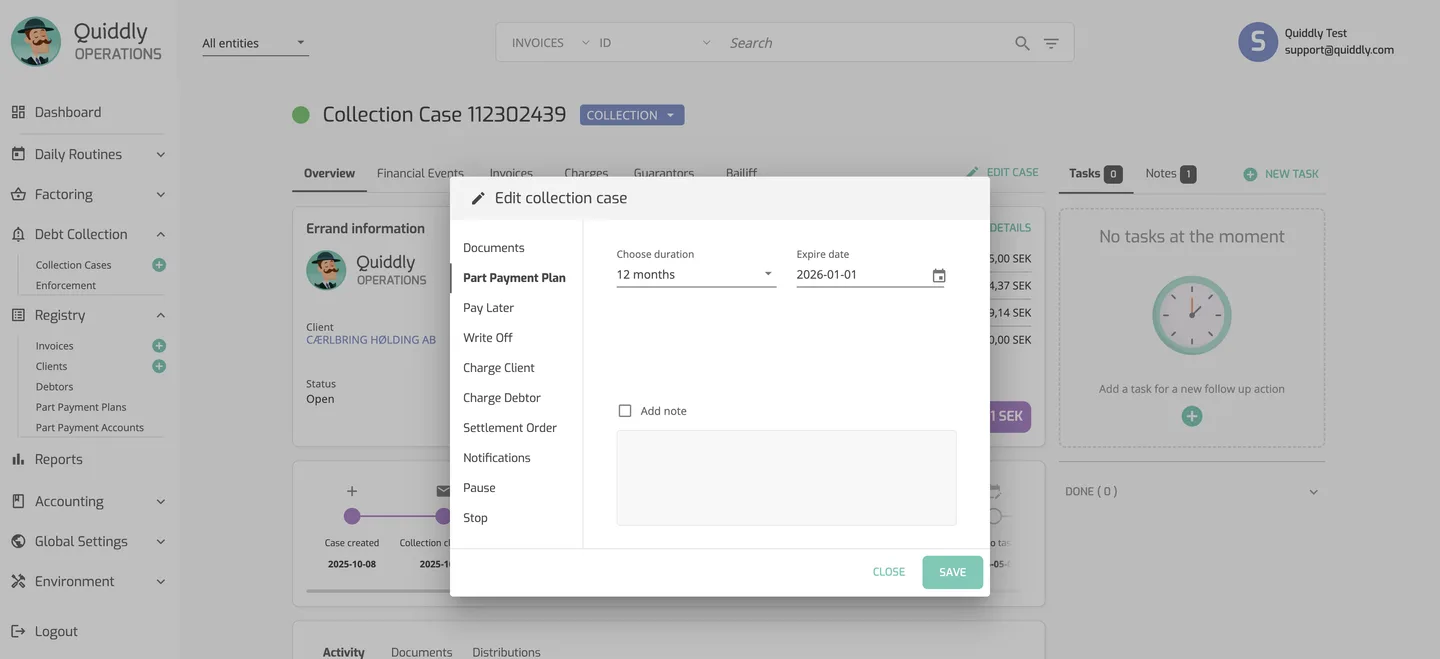
Task: Click the CLOSE button
Action: tap(889, 572)
